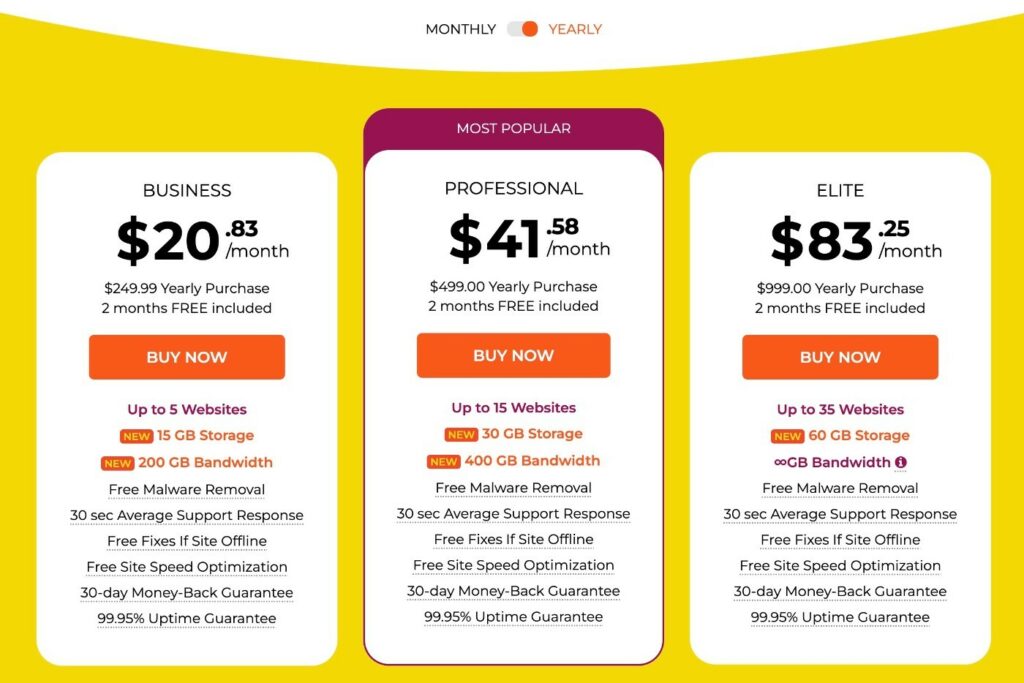
Task: Click BUY NOW for Professional plan
Action: [513, 355]
